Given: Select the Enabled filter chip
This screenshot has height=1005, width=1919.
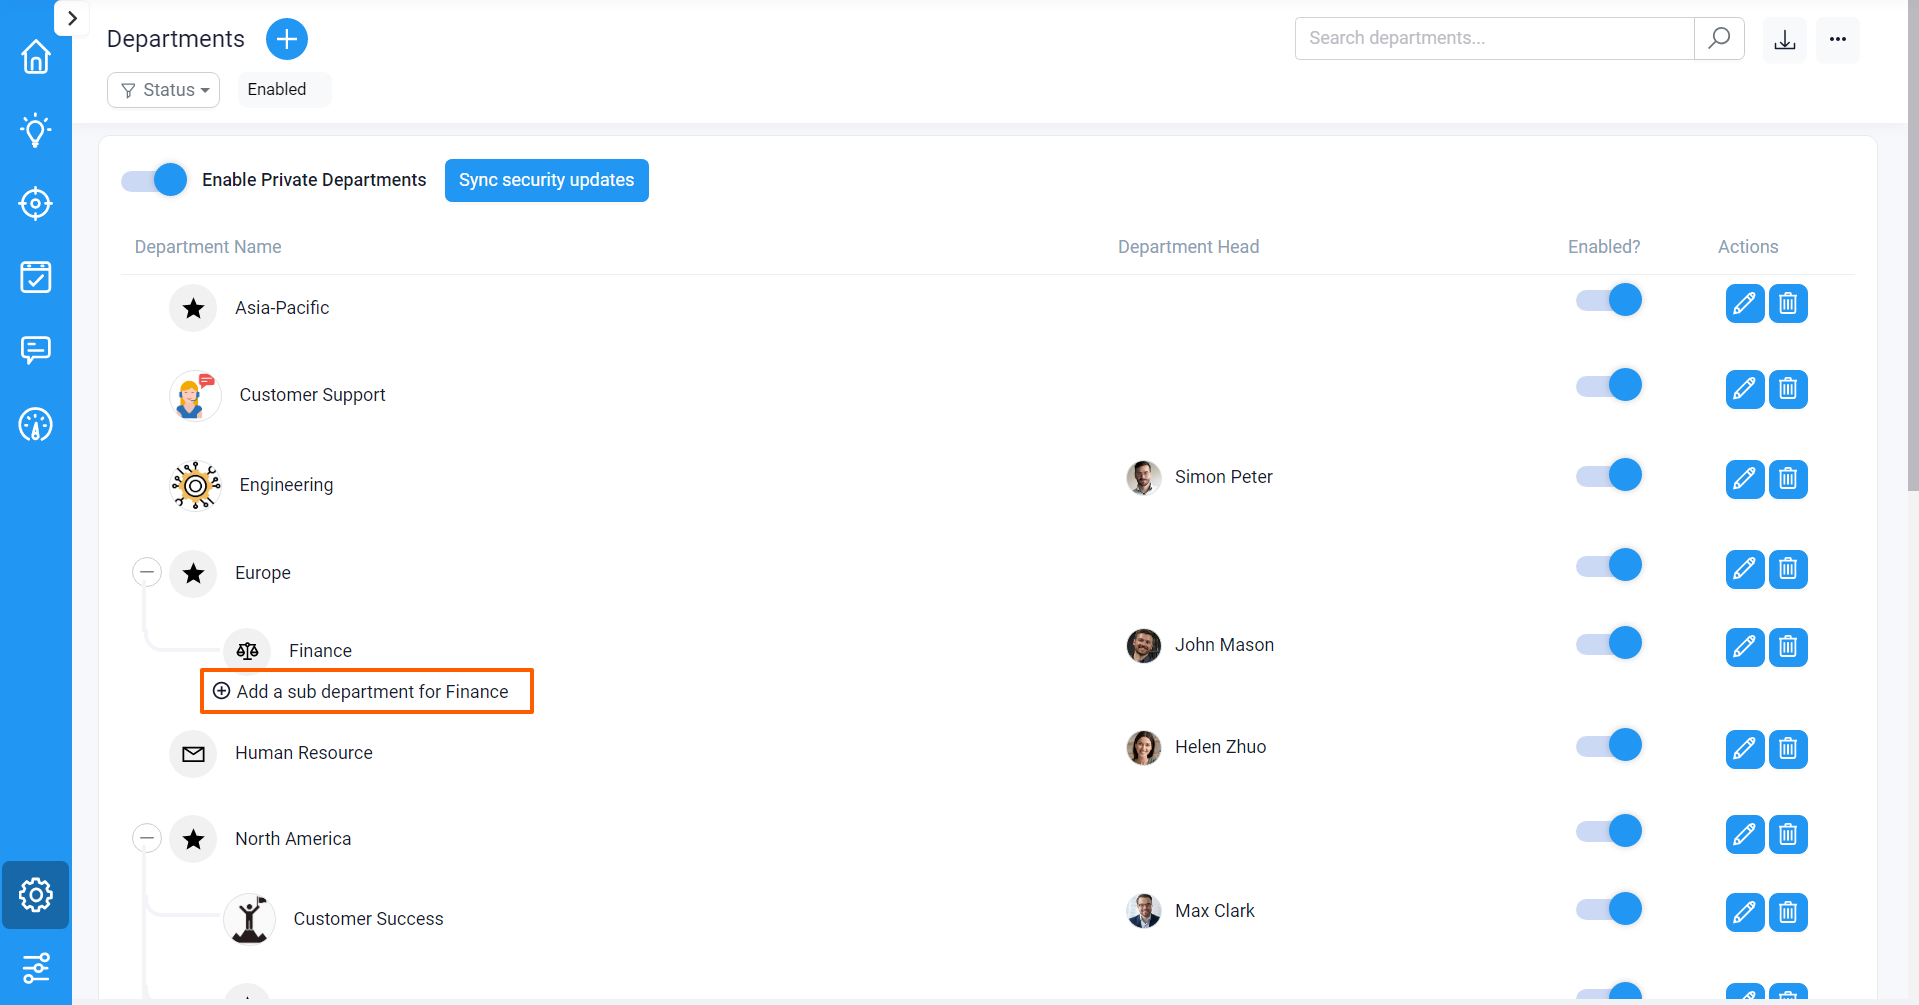Looking at the screenshot, I should pyautogui.click(x=277, y=89).
